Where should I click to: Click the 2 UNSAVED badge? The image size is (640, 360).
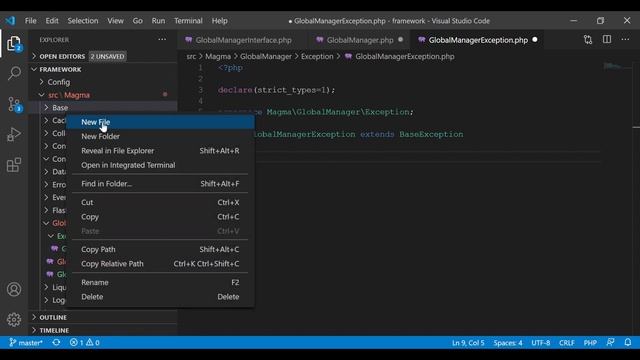(x=107, y=56)
